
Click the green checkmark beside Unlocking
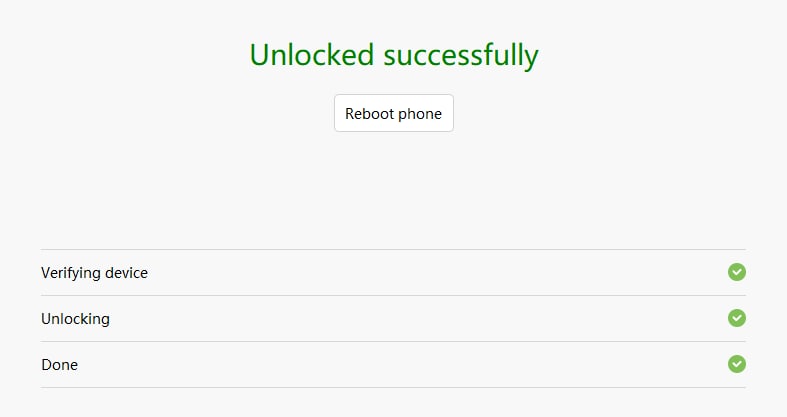(736, 318)
